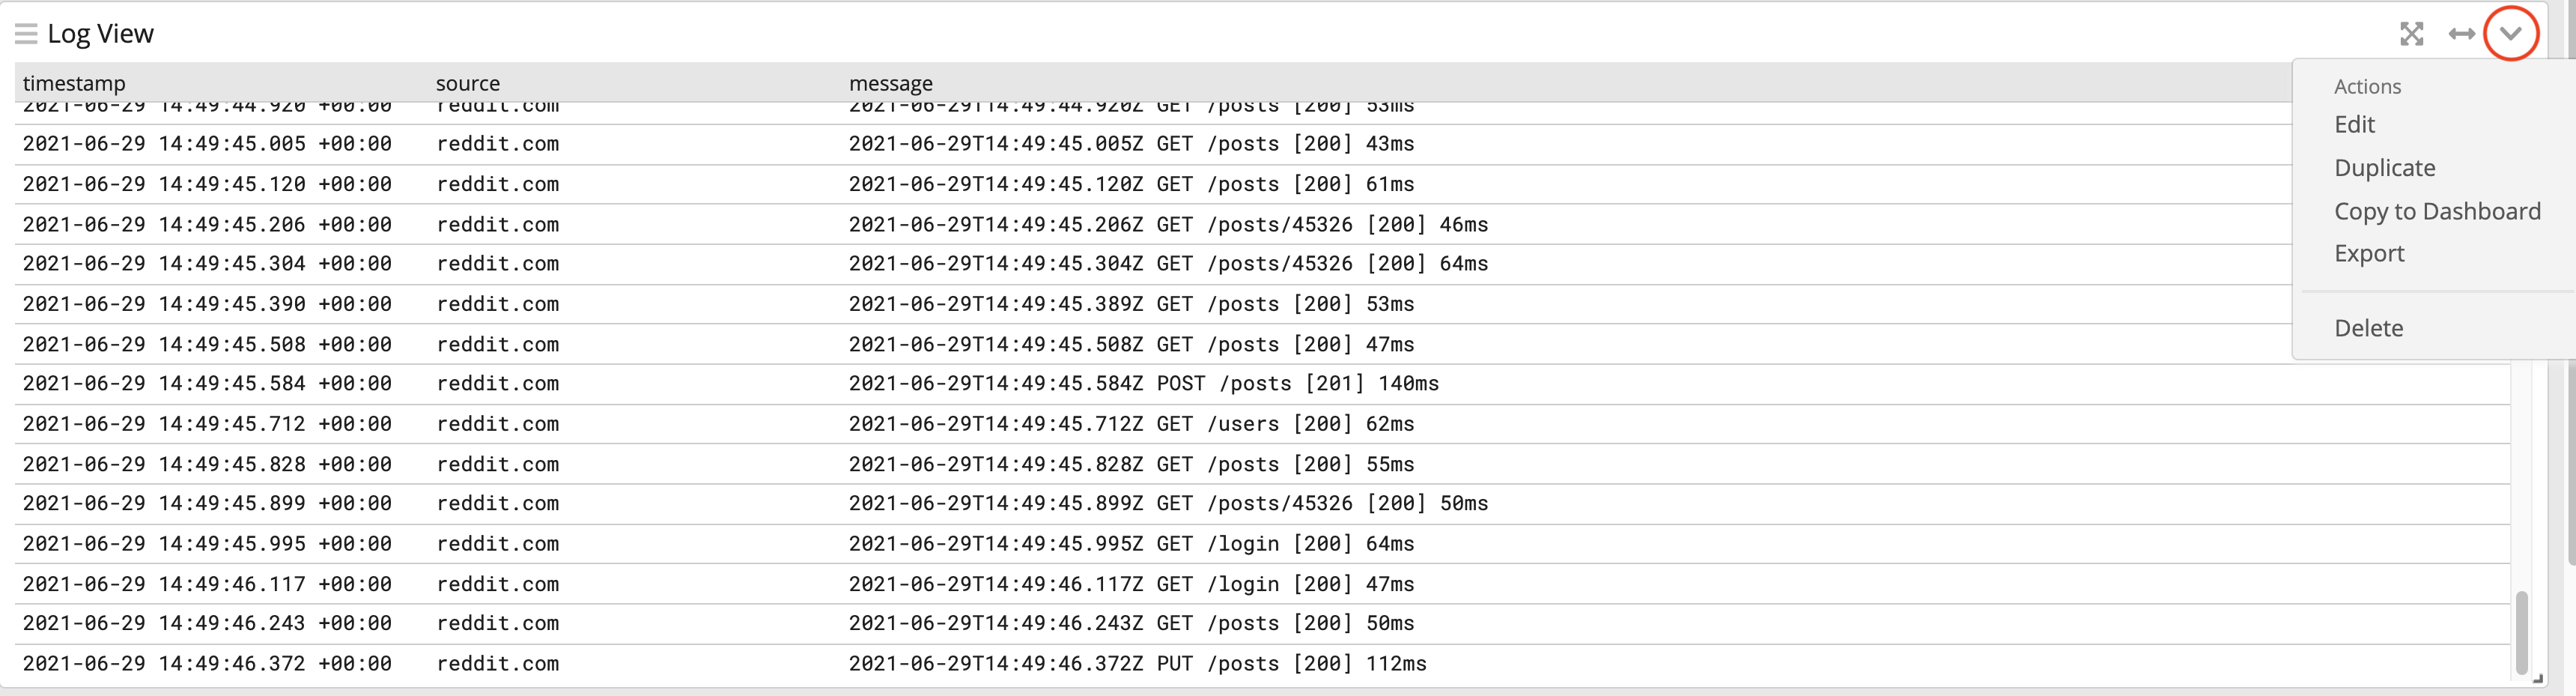Click the source column header
2576x696 pixels.
468,83
